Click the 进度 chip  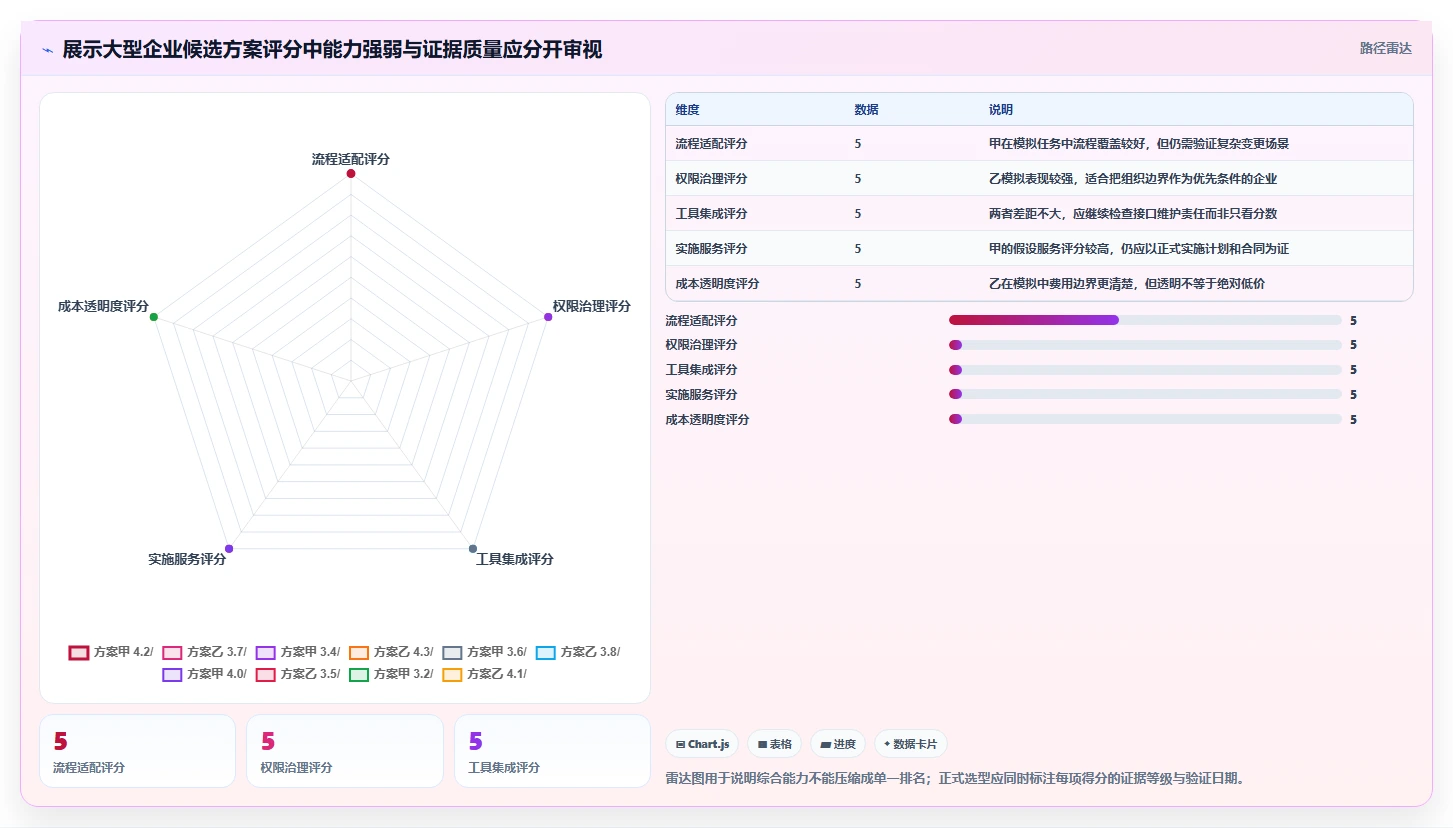pyautogui.click(x=838, y=744)
